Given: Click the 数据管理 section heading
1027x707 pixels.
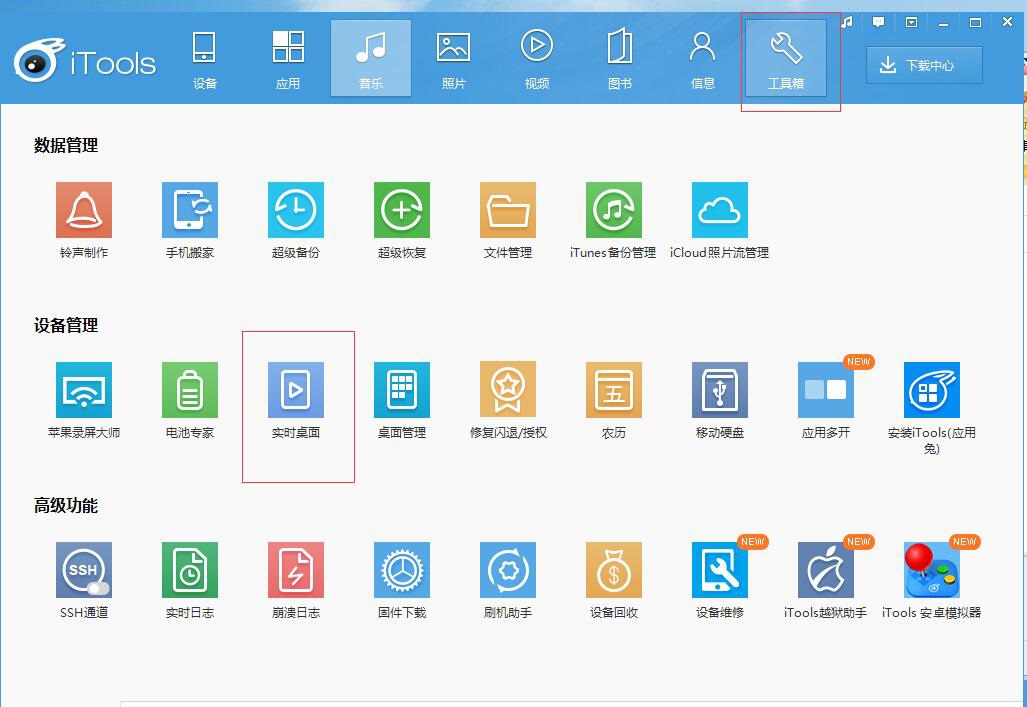Looking at the screenshot, I should [66, 145].
